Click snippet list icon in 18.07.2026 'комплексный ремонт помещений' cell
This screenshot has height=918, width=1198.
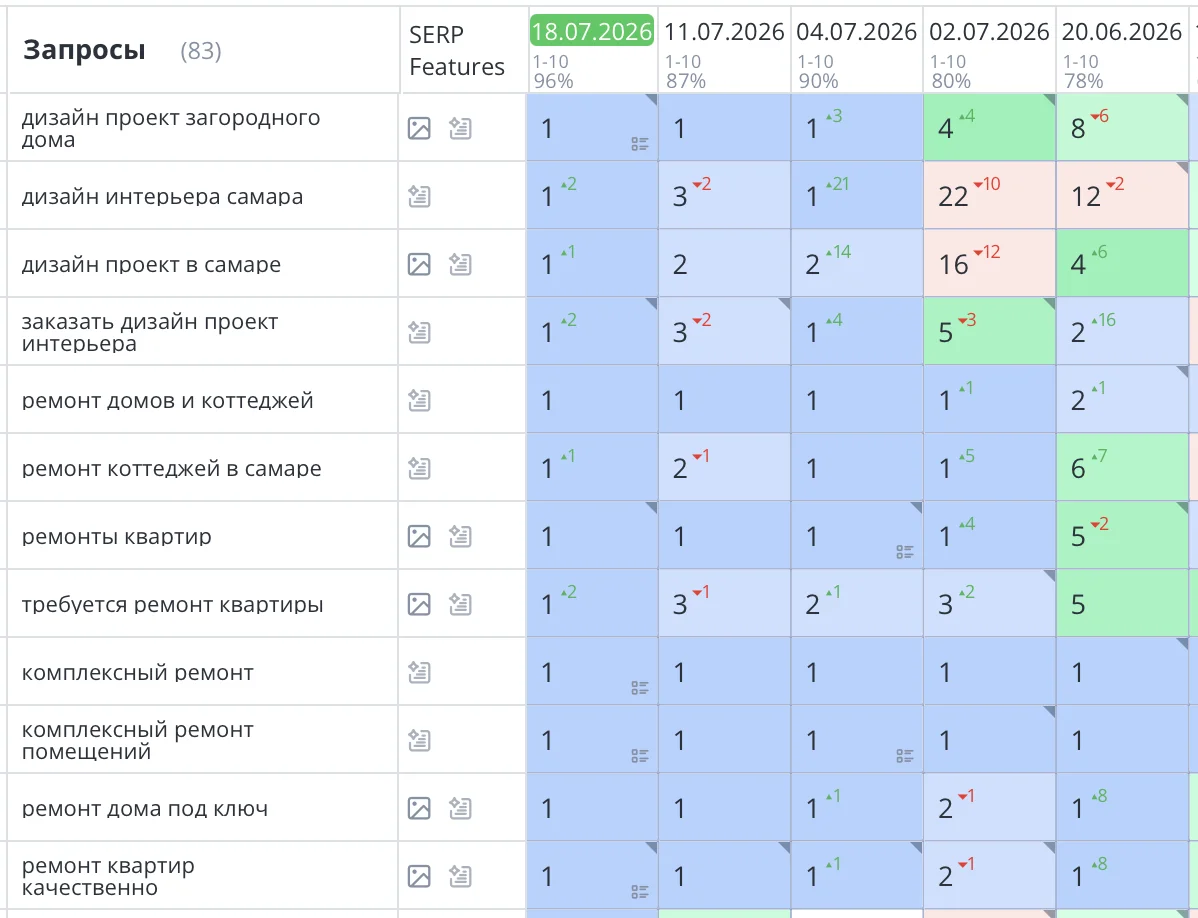pos(640,755)
